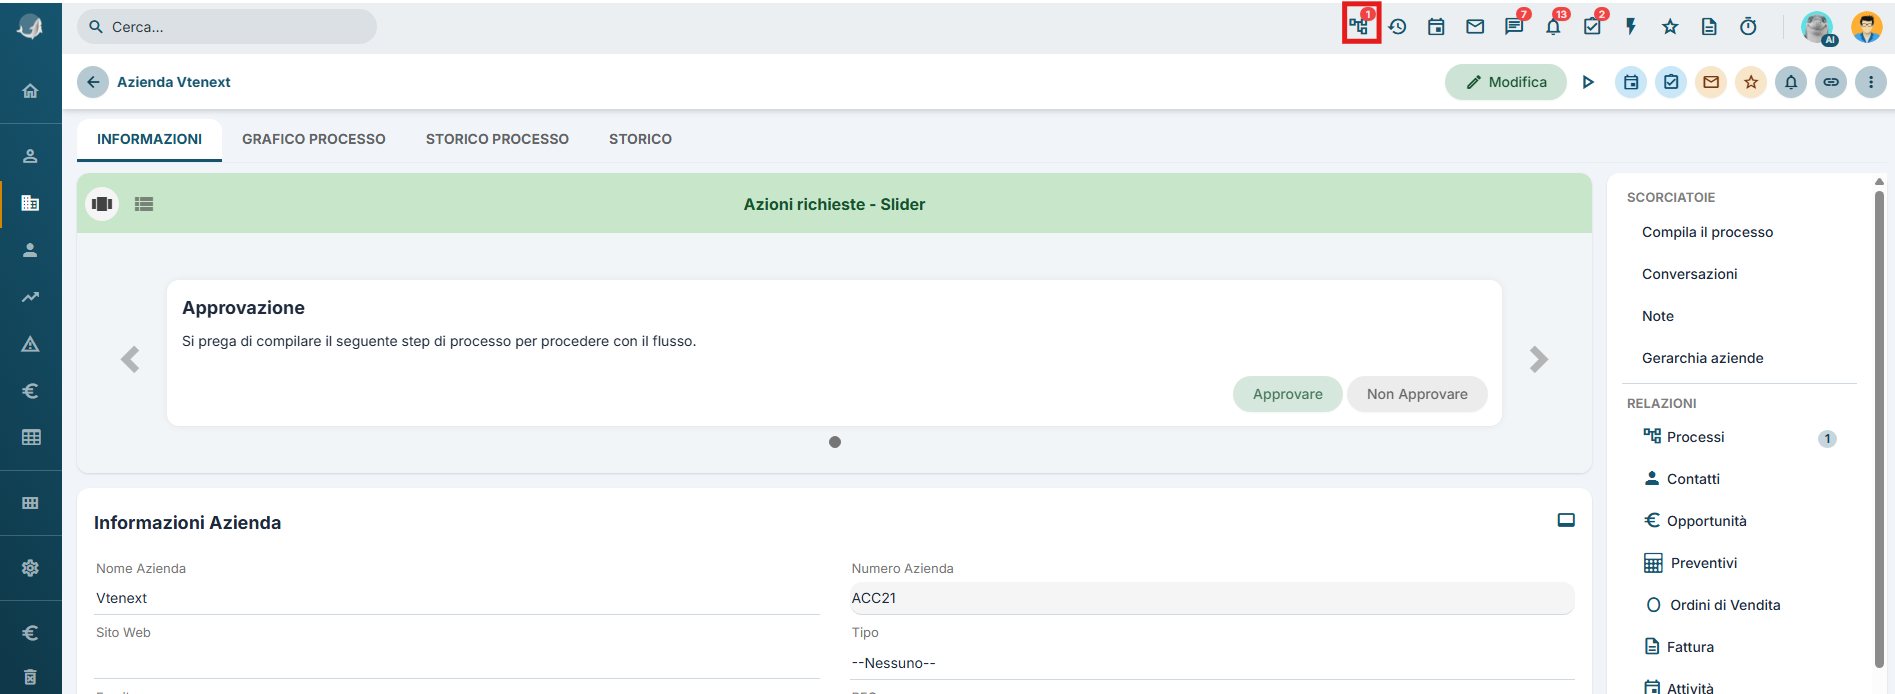Collapse the Informazioni Azienda block icon
The width and height of the screenshot is (1895, 694).
1566,520
